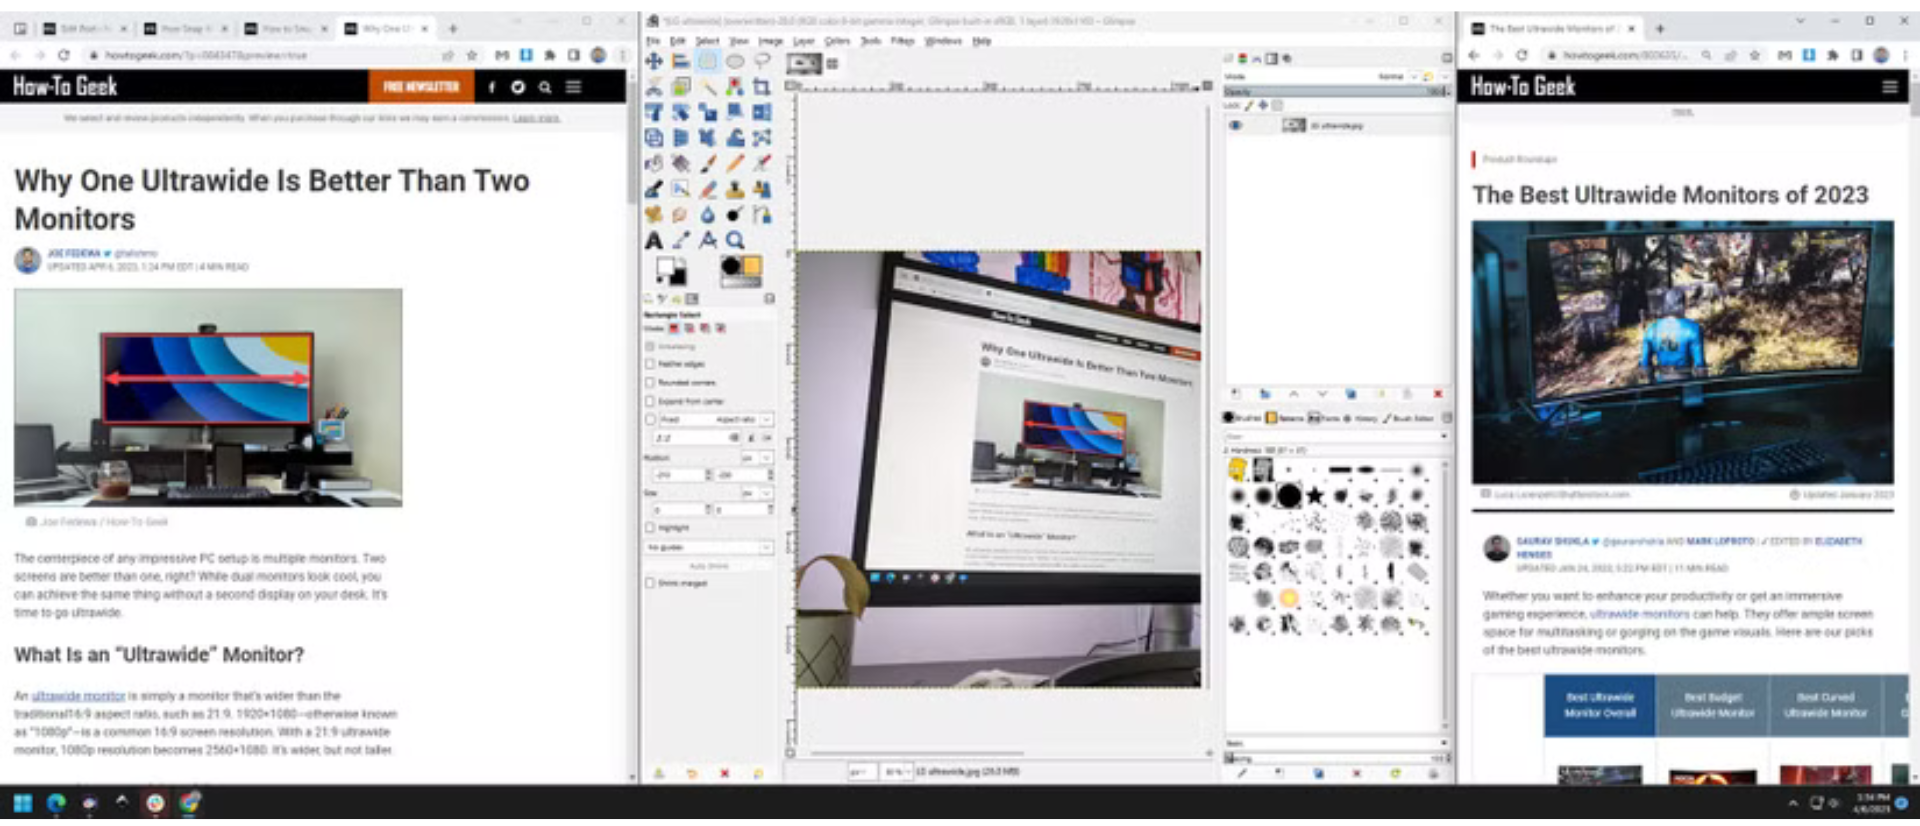Enable the Fixed aspect ratio checkbox
Image resolution: width=1920 pixels, height=826 pixels.
click(650, 419)
